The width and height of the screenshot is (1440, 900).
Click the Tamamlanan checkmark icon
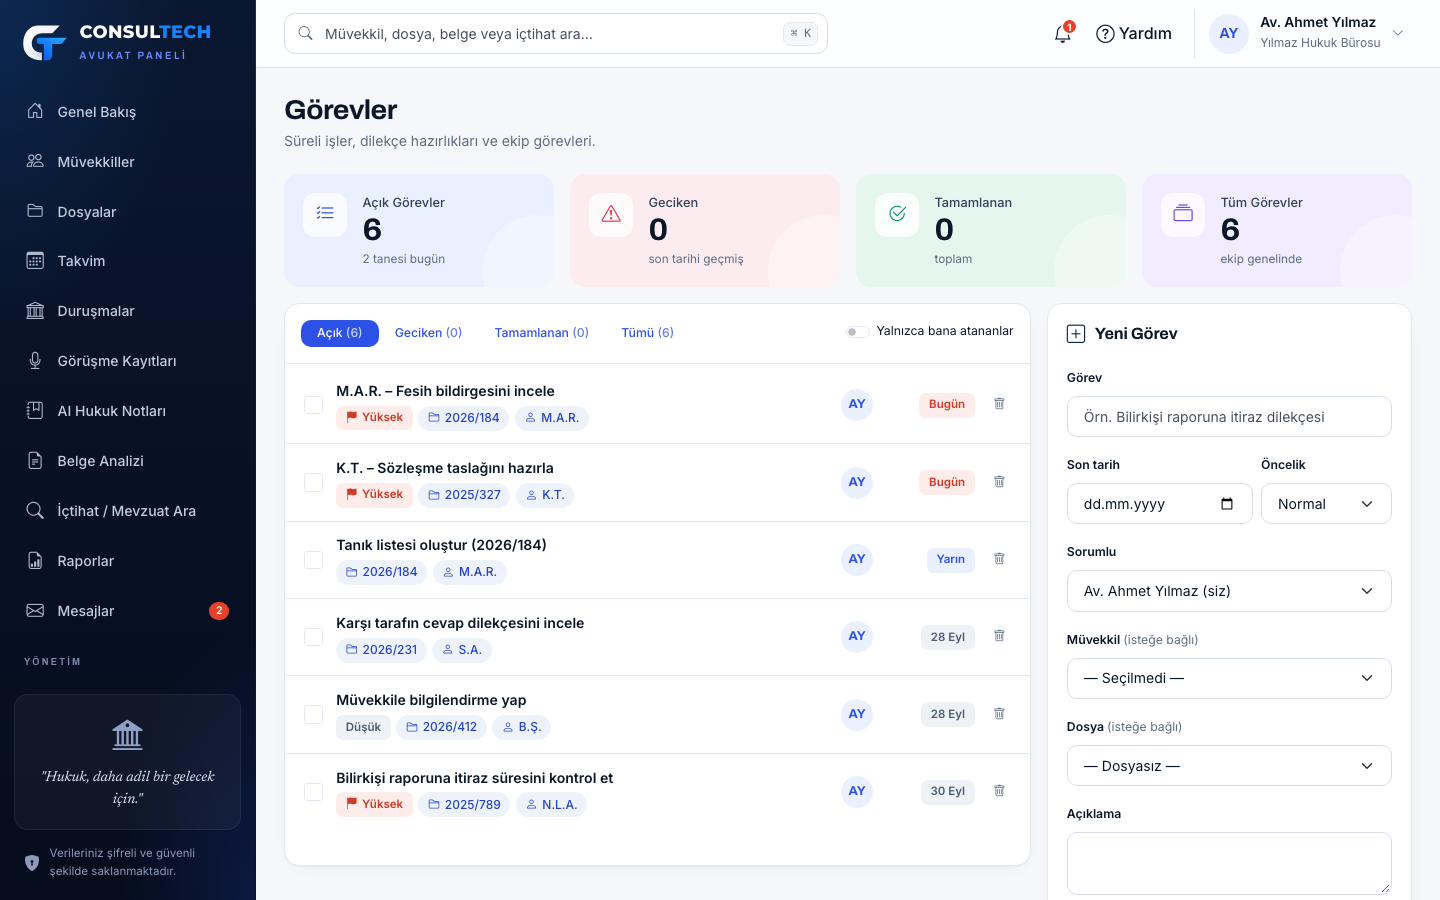coord(897,214)
